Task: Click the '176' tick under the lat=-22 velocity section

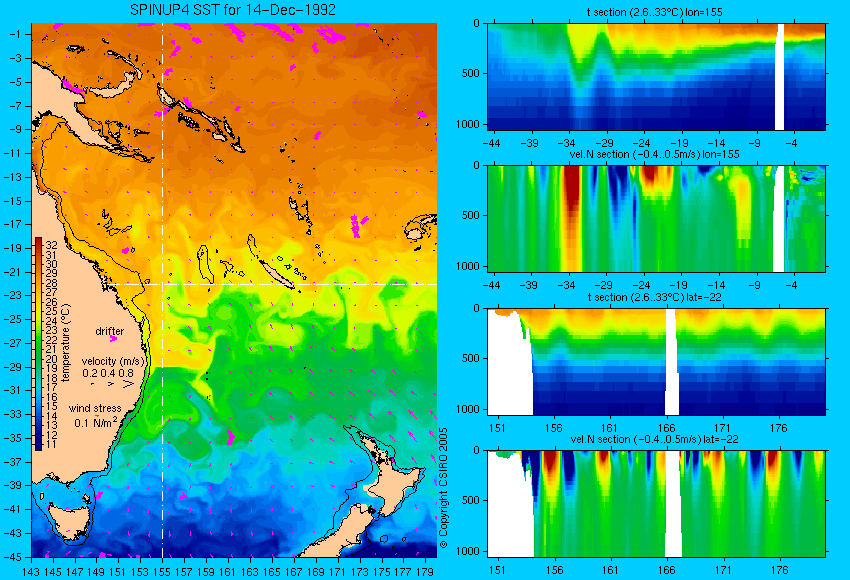Action: tap(779, 570)
